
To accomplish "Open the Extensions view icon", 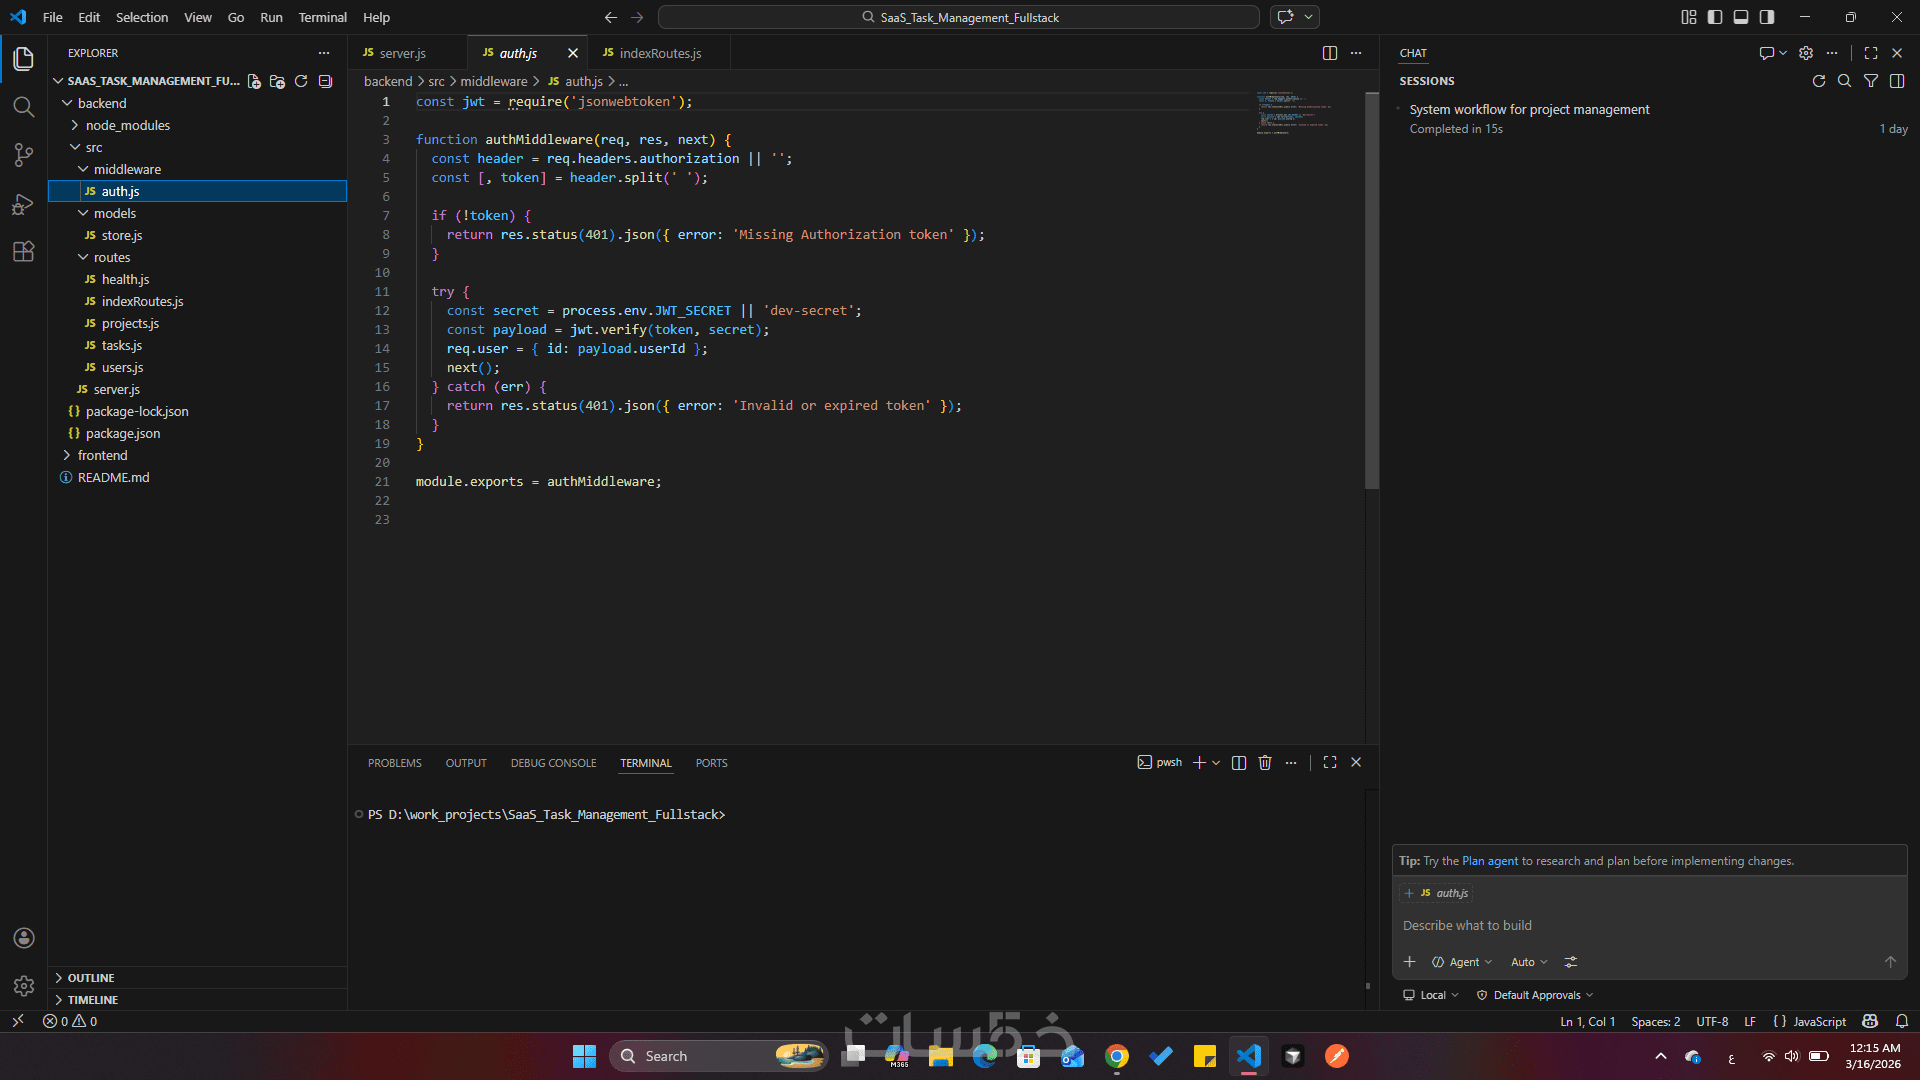I will coord(24,252).
